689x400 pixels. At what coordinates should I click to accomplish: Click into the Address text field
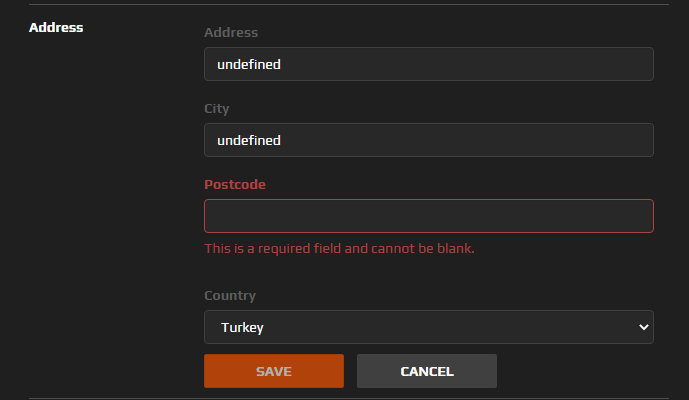[x=428, y=64]
